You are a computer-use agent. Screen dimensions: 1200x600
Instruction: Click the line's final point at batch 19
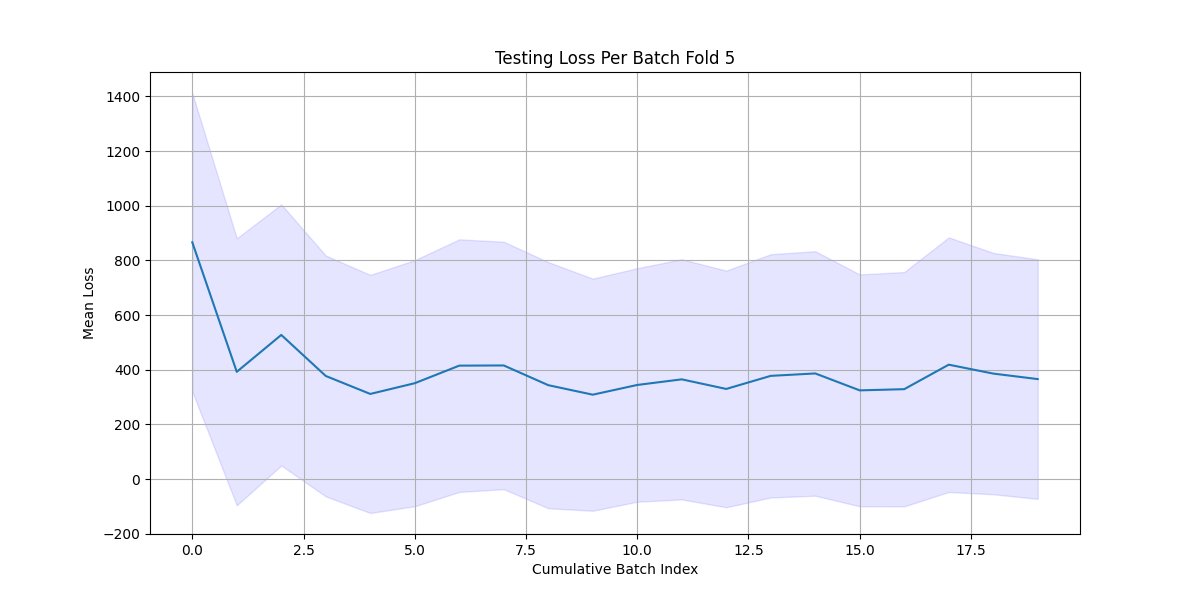1038,379
